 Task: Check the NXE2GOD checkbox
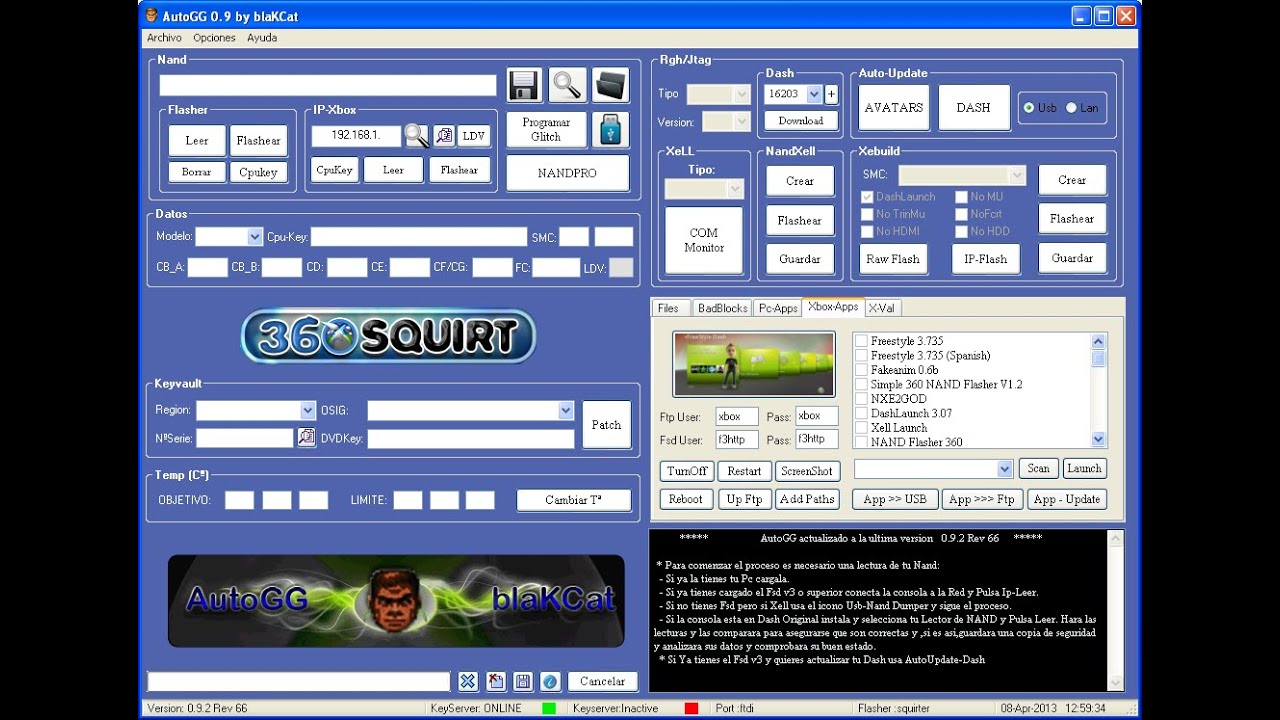[x=861, y=399]
